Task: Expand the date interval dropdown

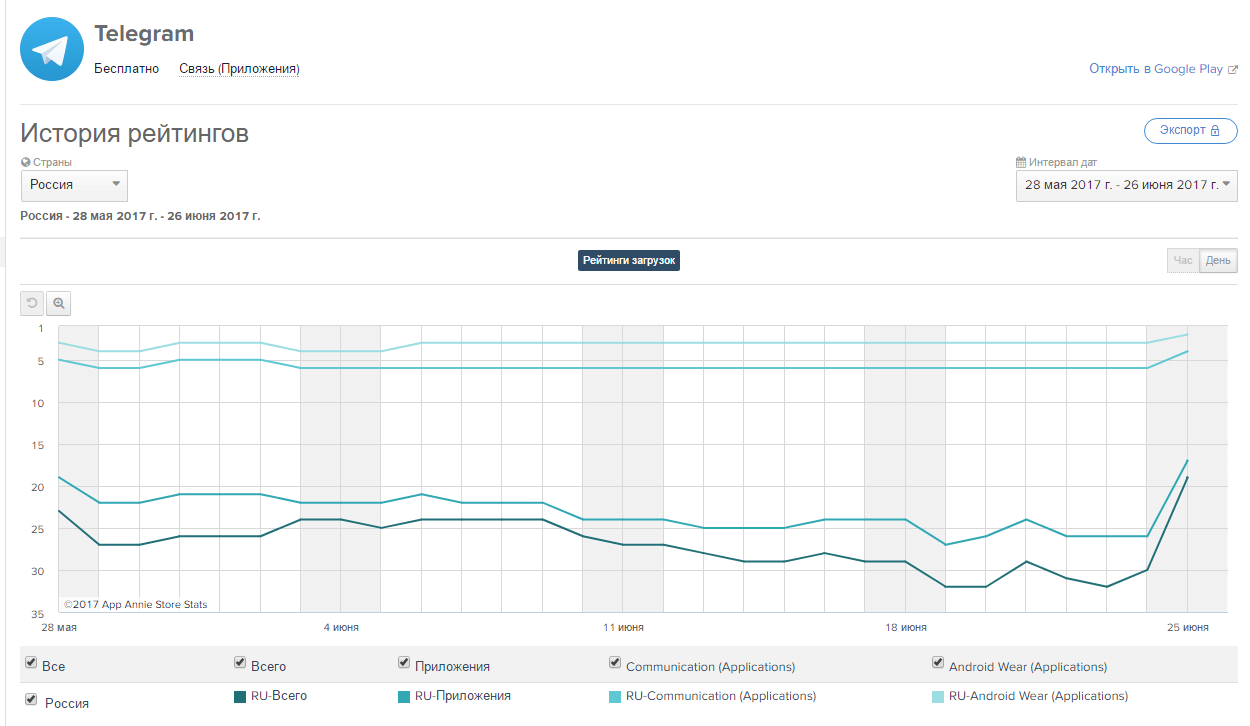Action: [1126, 185]
